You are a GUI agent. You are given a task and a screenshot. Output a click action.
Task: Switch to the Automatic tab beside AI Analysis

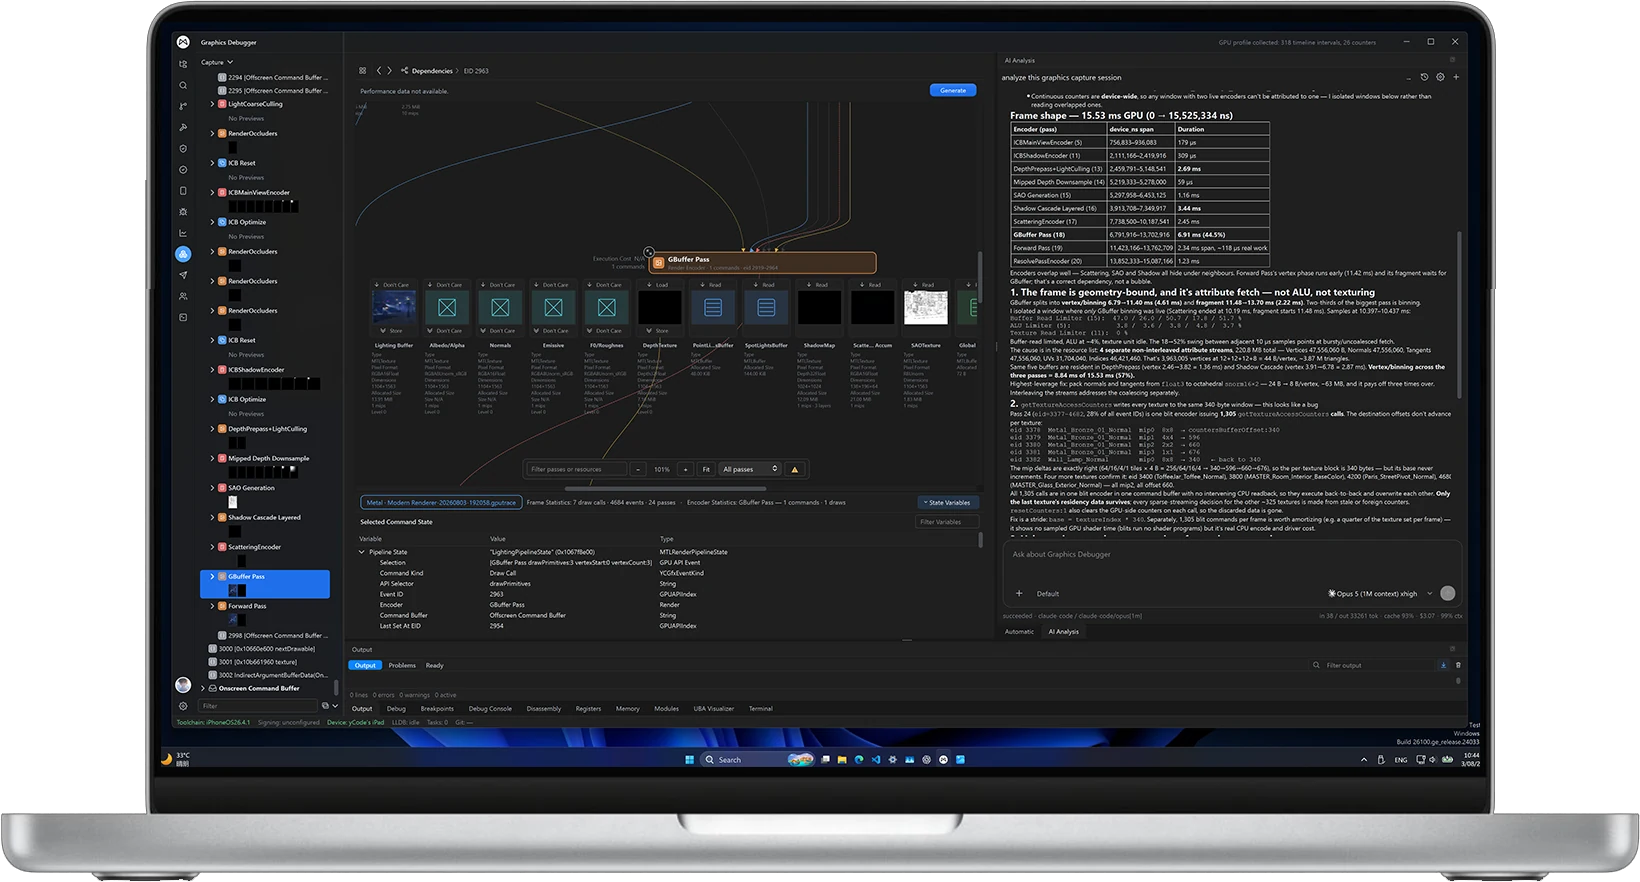(1019, 632)
